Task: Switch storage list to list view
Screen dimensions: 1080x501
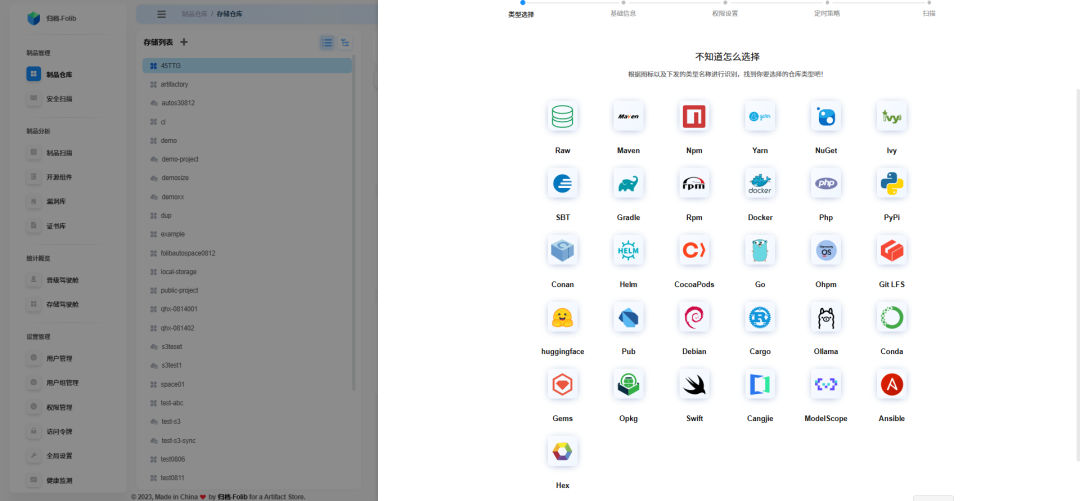Action: tap(326, 43)
